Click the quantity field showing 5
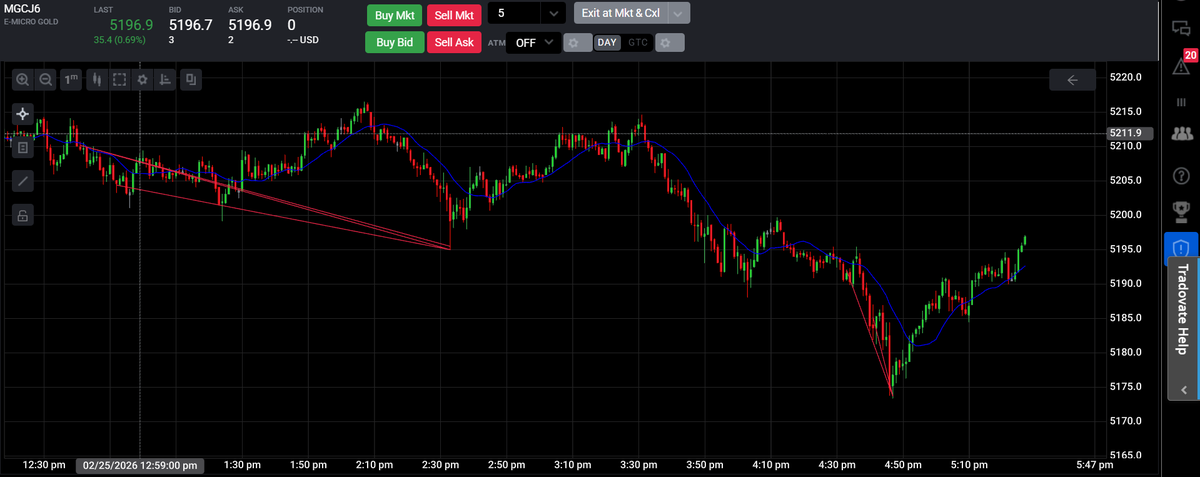 [x=514, y=14]
